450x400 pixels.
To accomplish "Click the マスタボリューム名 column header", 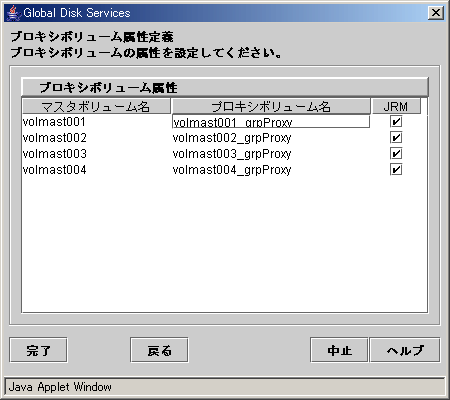I will click(96, 106).
